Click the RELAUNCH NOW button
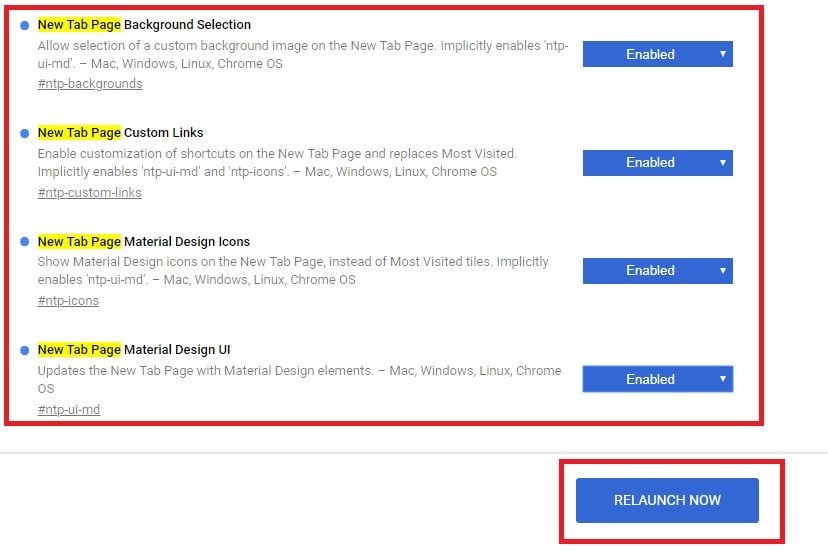This screenshot has width=828, height=556. pyautogui.click(x=667, y=501)
